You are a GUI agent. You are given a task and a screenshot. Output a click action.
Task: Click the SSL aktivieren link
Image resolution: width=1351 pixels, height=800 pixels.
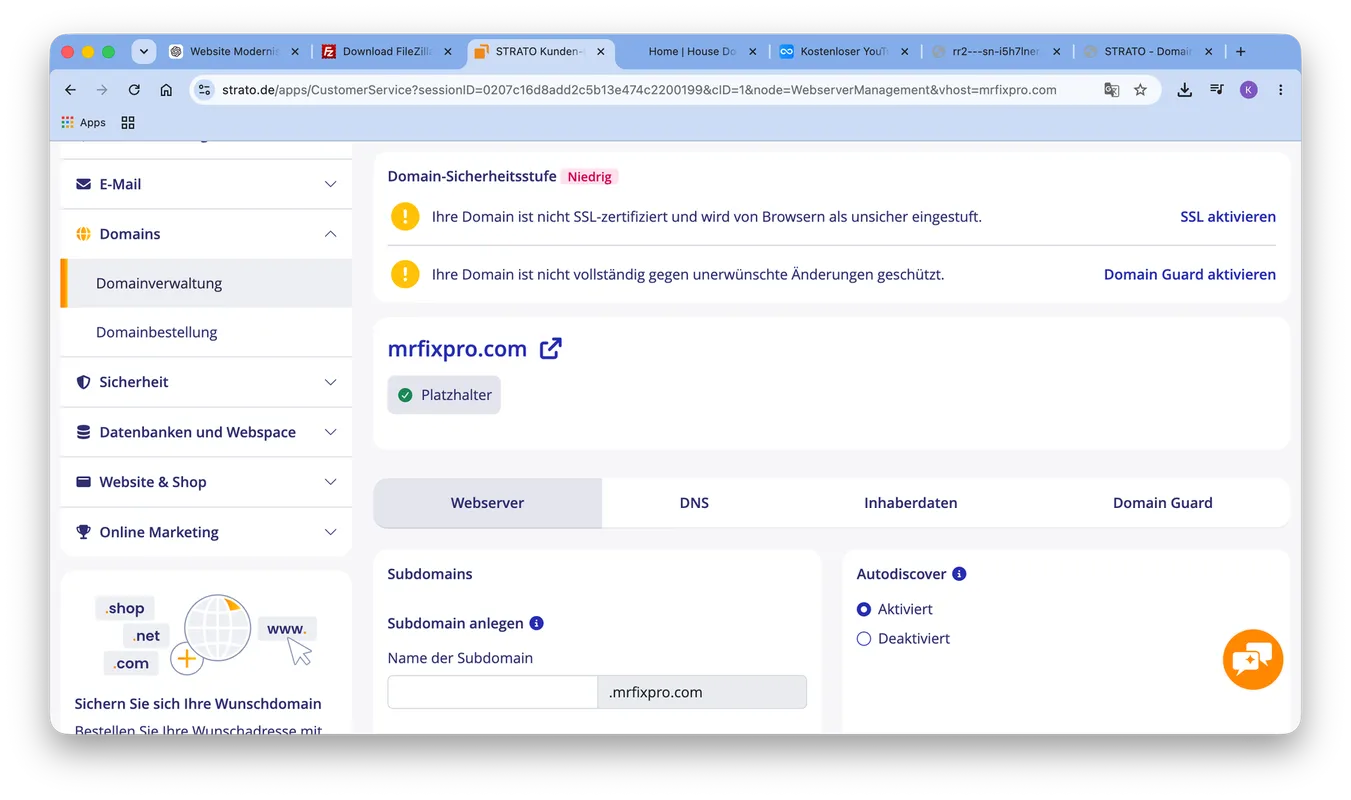tap(1228, 216)
